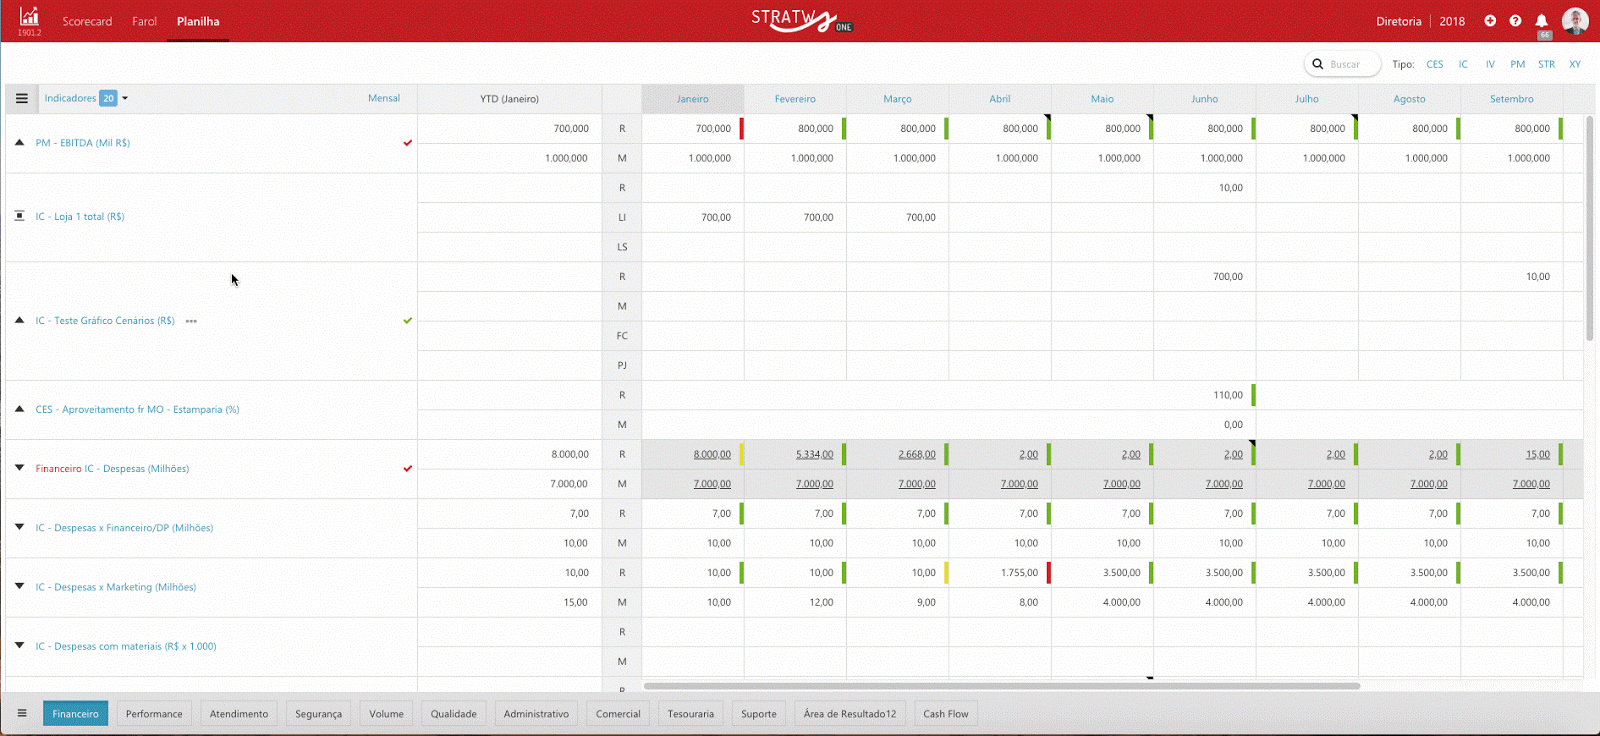Open the Indicadores dropdown arrow
Image resolution: width=1600 pixels, height=736 pixels.
click(x=125, y=98)
